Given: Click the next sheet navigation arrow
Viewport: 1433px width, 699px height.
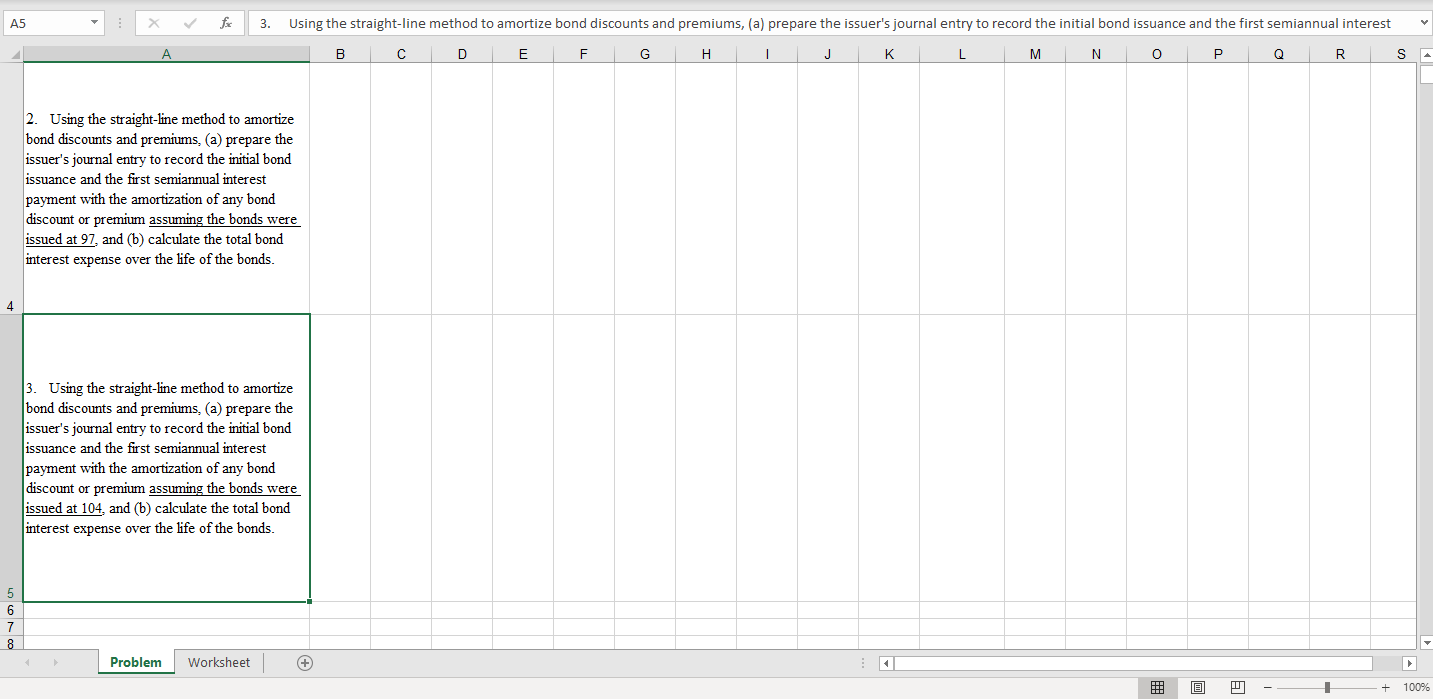Looking at the screenshot, I should [x=54, y=662].
